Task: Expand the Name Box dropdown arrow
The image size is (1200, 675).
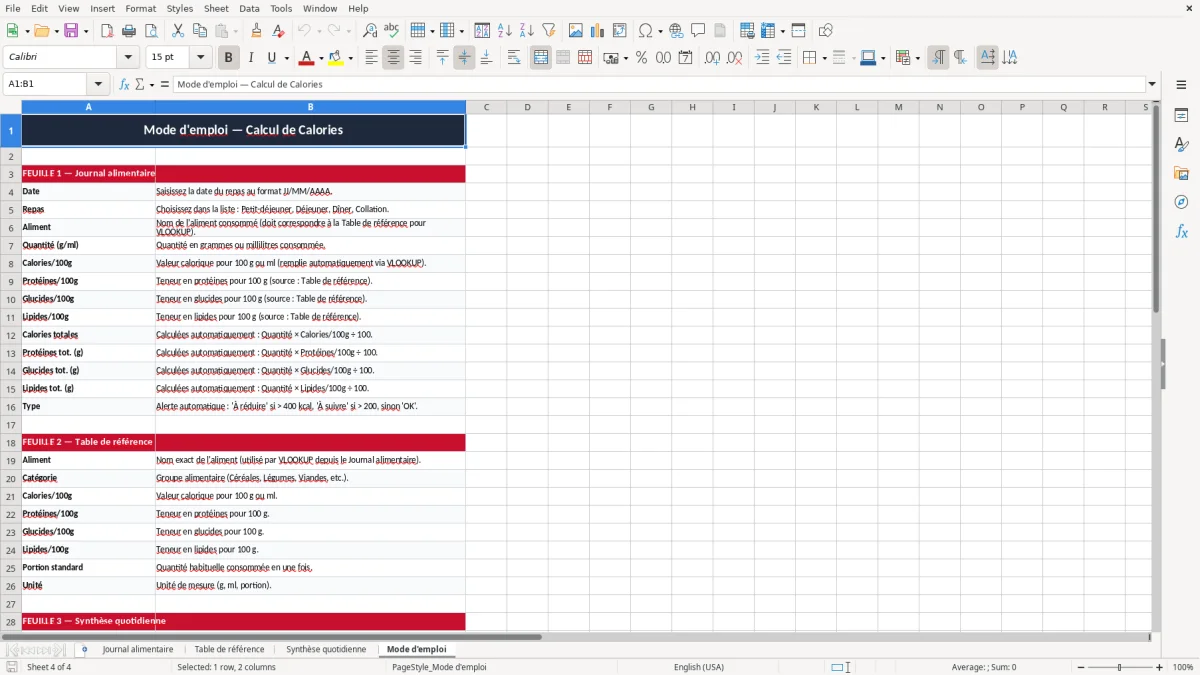Action: tap(98, 84)
